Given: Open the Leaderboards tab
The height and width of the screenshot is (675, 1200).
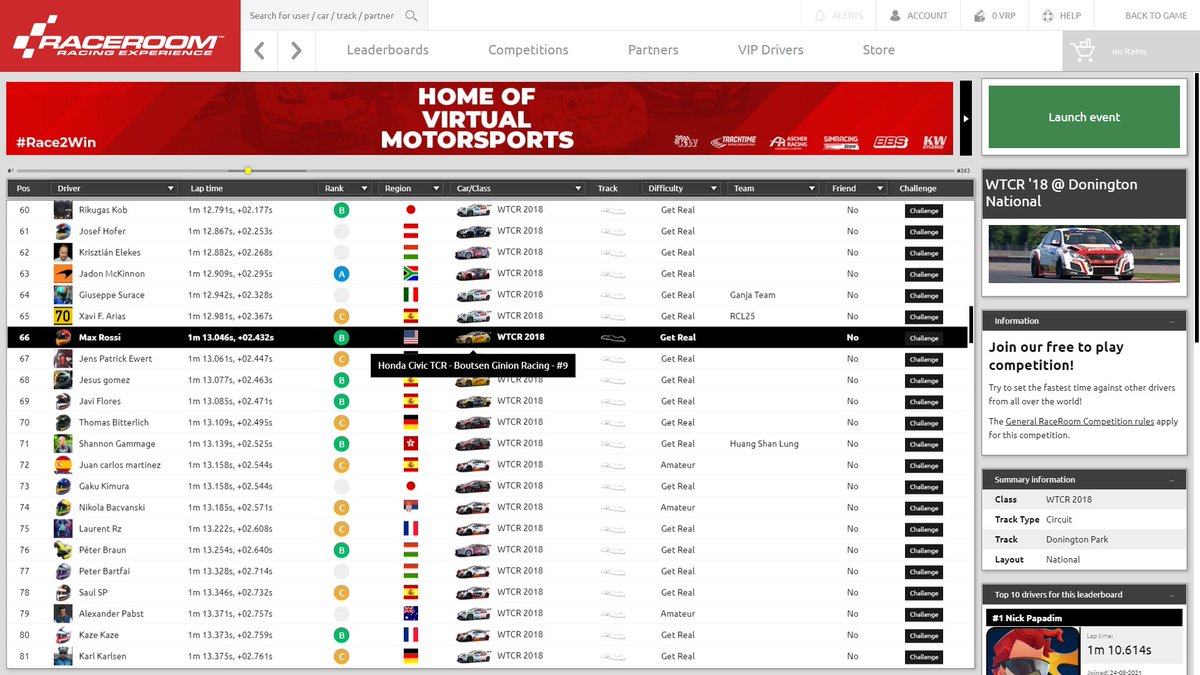Looking at the screenshot, I should click(388, 50).
